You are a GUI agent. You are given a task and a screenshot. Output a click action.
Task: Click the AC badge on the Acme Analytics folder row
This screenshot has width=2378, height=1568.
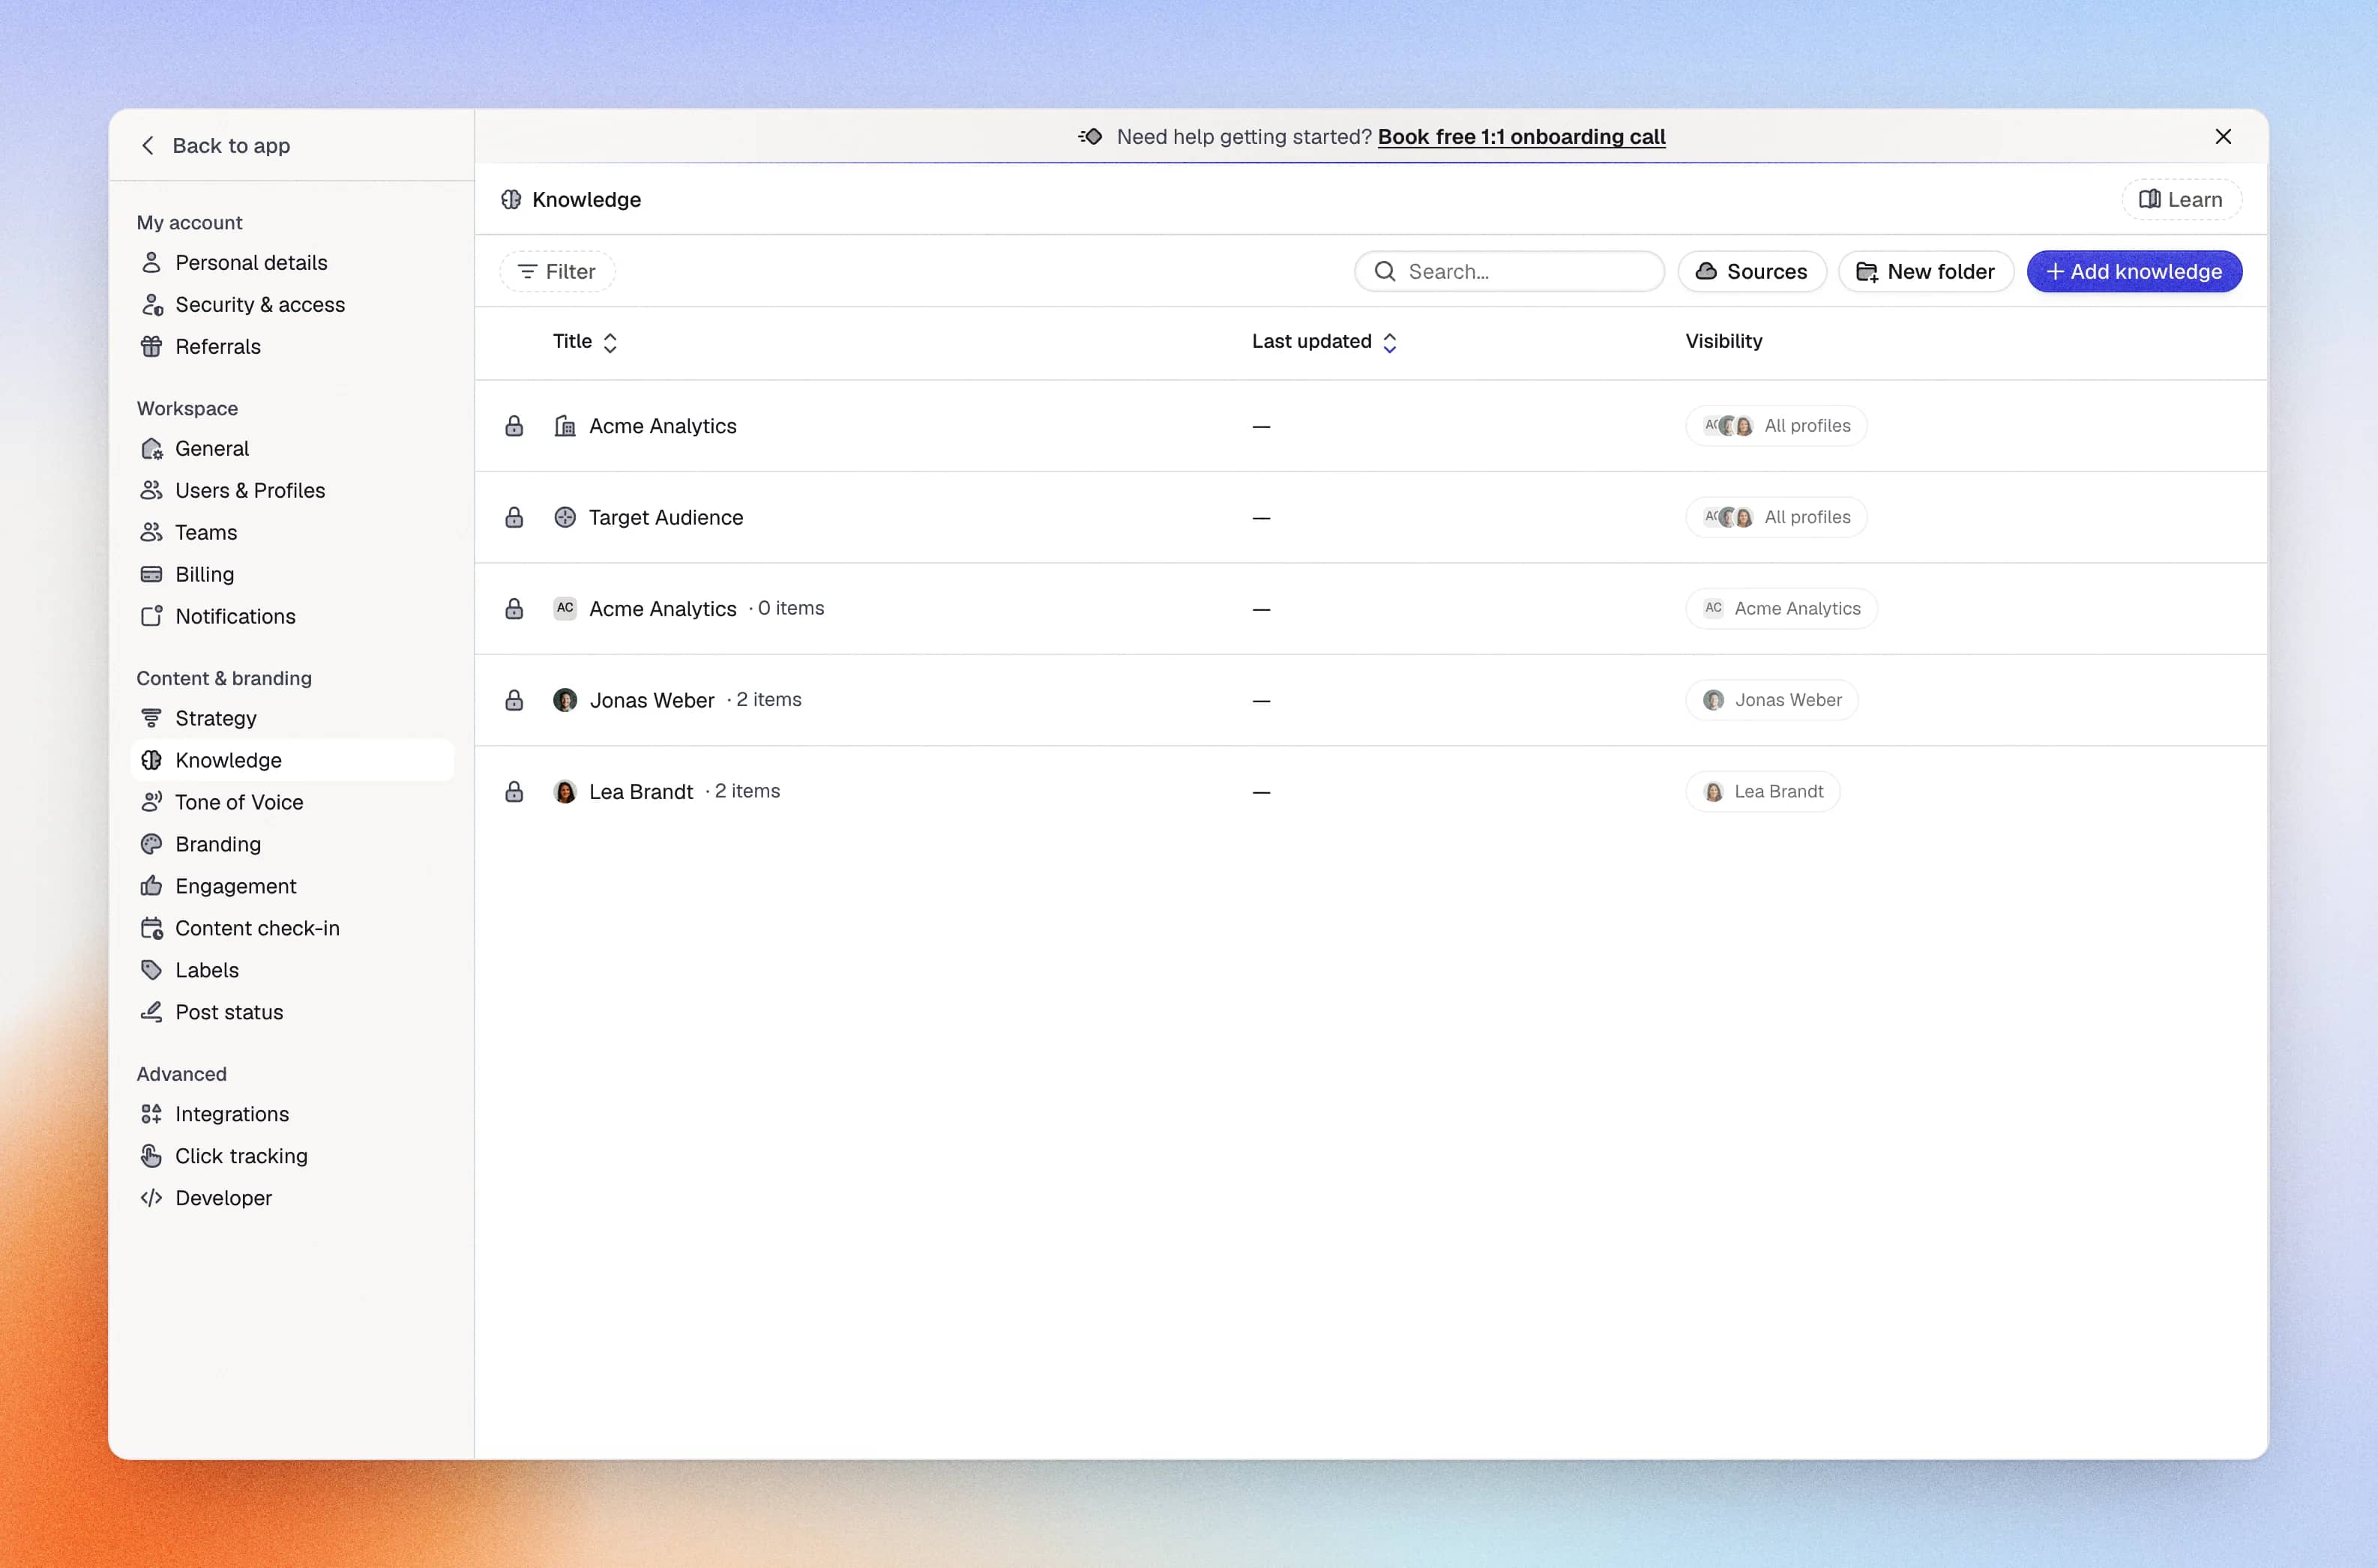565,608
